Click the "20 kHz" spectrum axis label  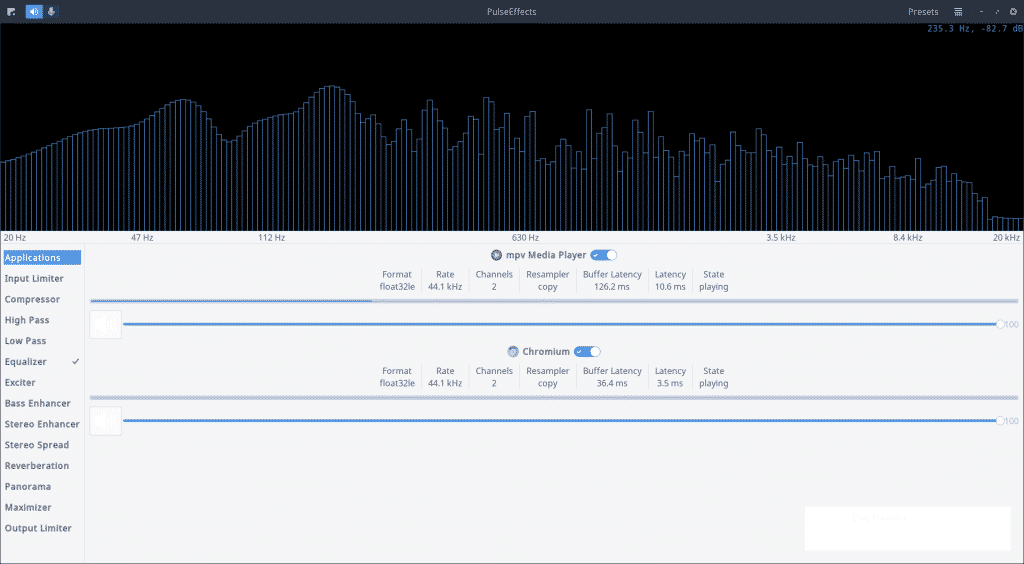tap(1006, 238)
